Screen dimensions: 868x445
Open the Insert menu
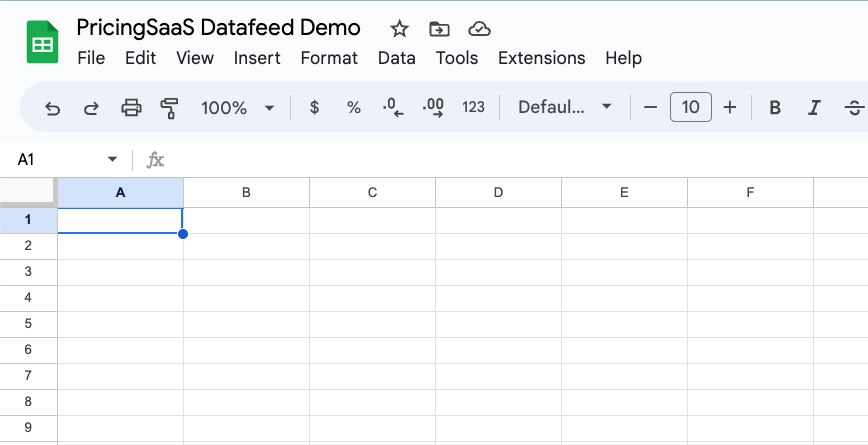pyautogui.click(x=257, y=58)
